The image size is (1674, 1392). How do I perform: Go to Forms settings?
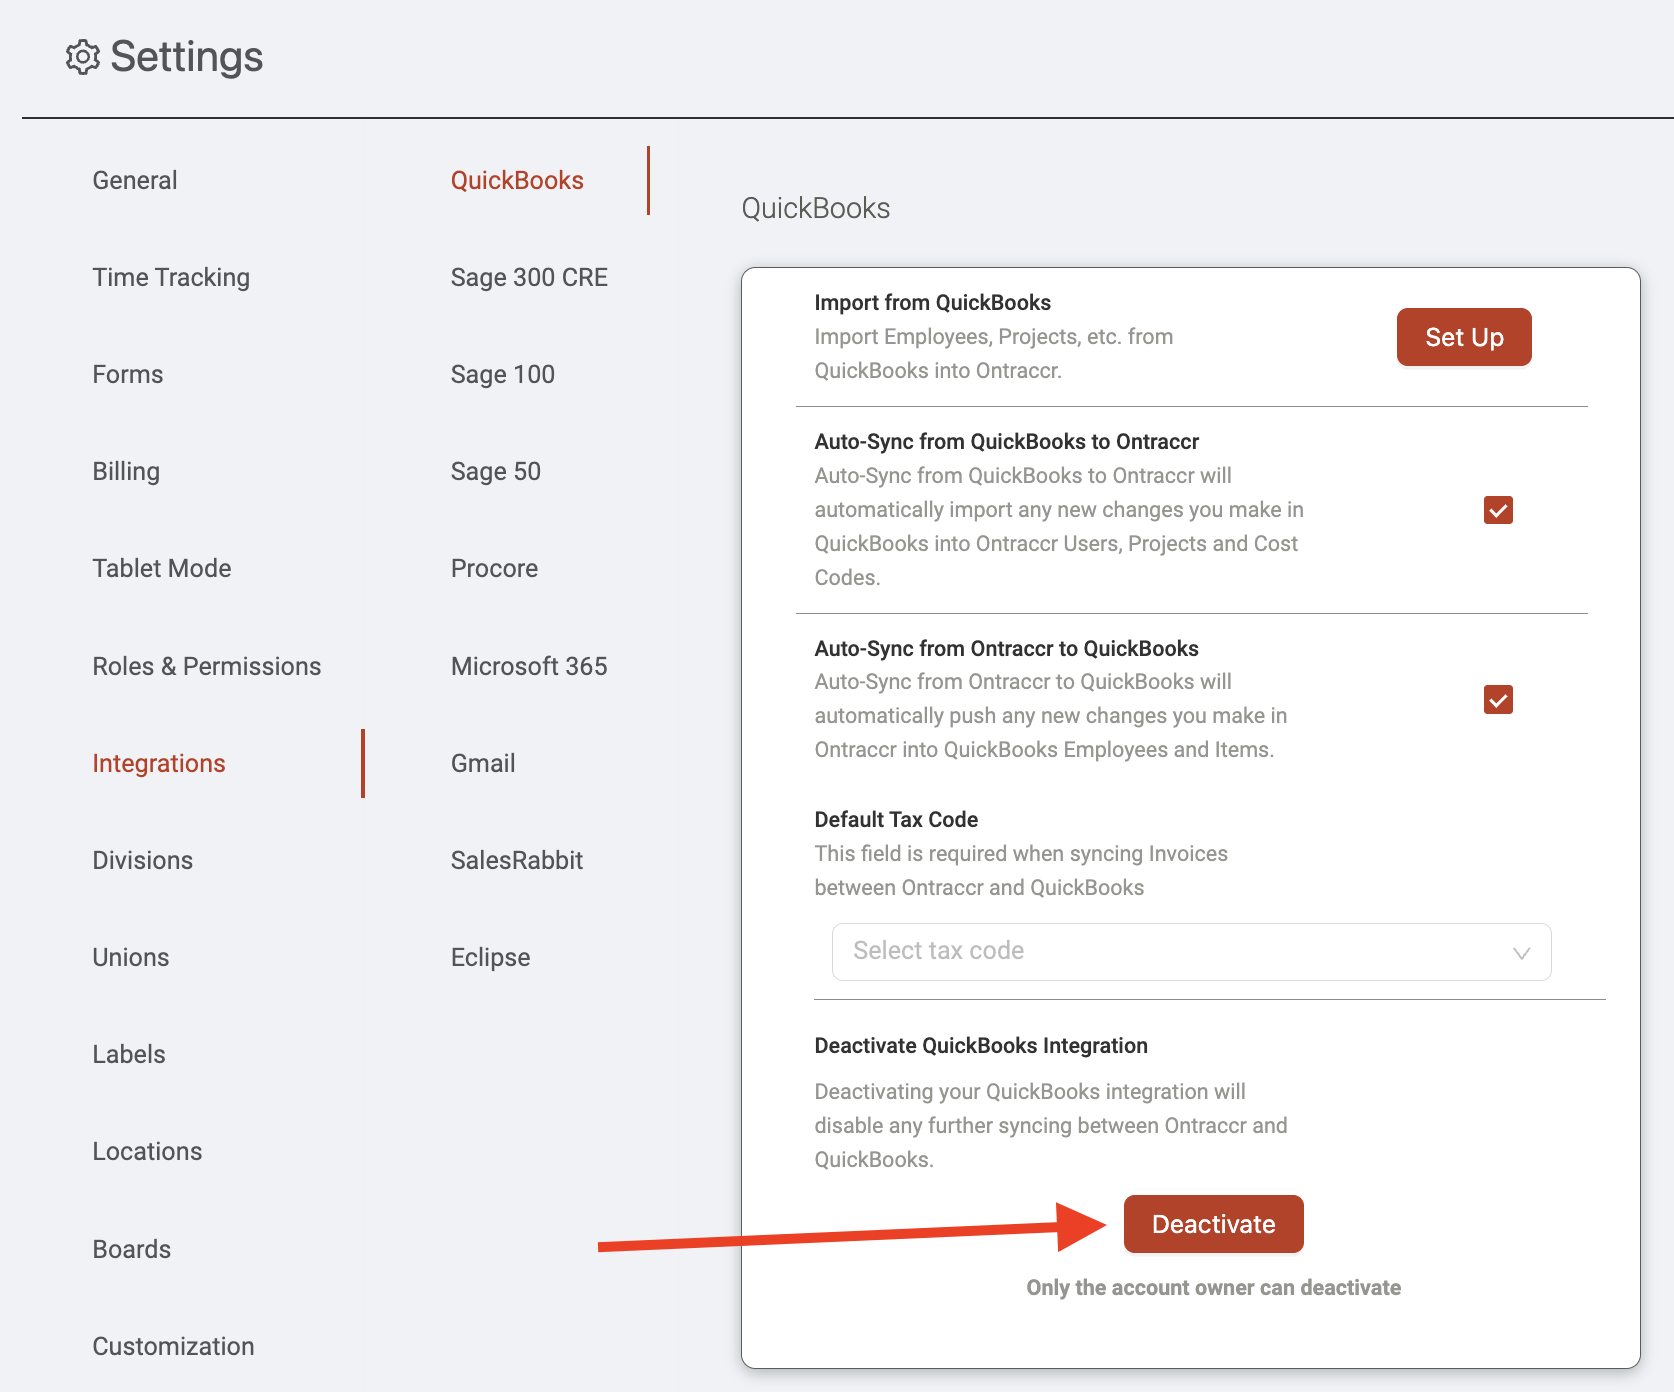128,374
